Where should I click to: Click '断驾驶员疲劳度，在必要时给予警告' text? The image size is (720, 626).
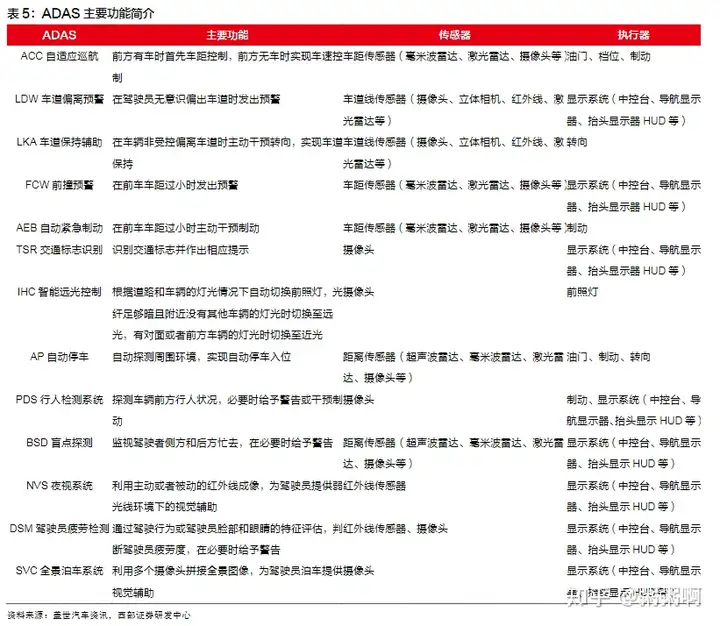point(196,549)
